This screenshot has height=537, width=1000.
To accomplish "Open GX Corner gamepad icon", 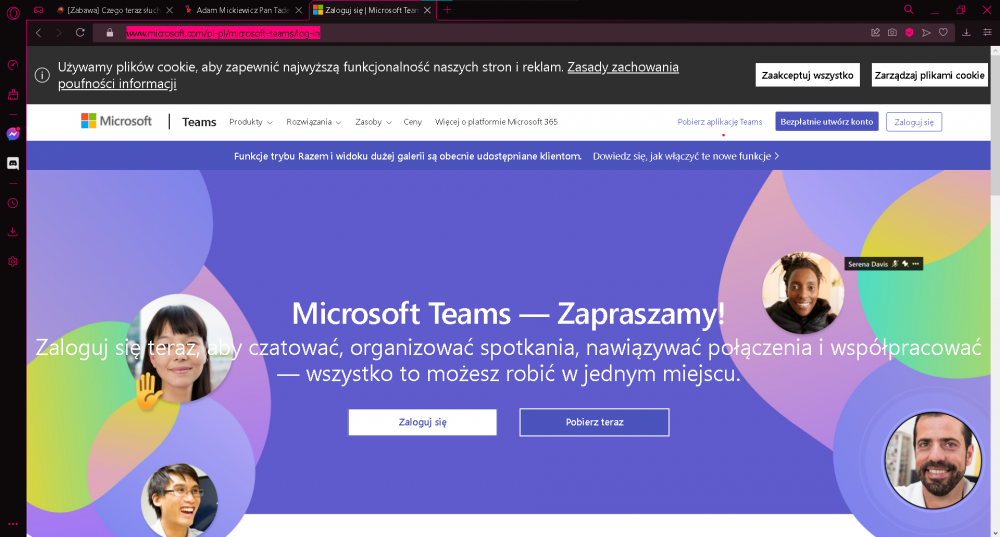I will (39, 10).
